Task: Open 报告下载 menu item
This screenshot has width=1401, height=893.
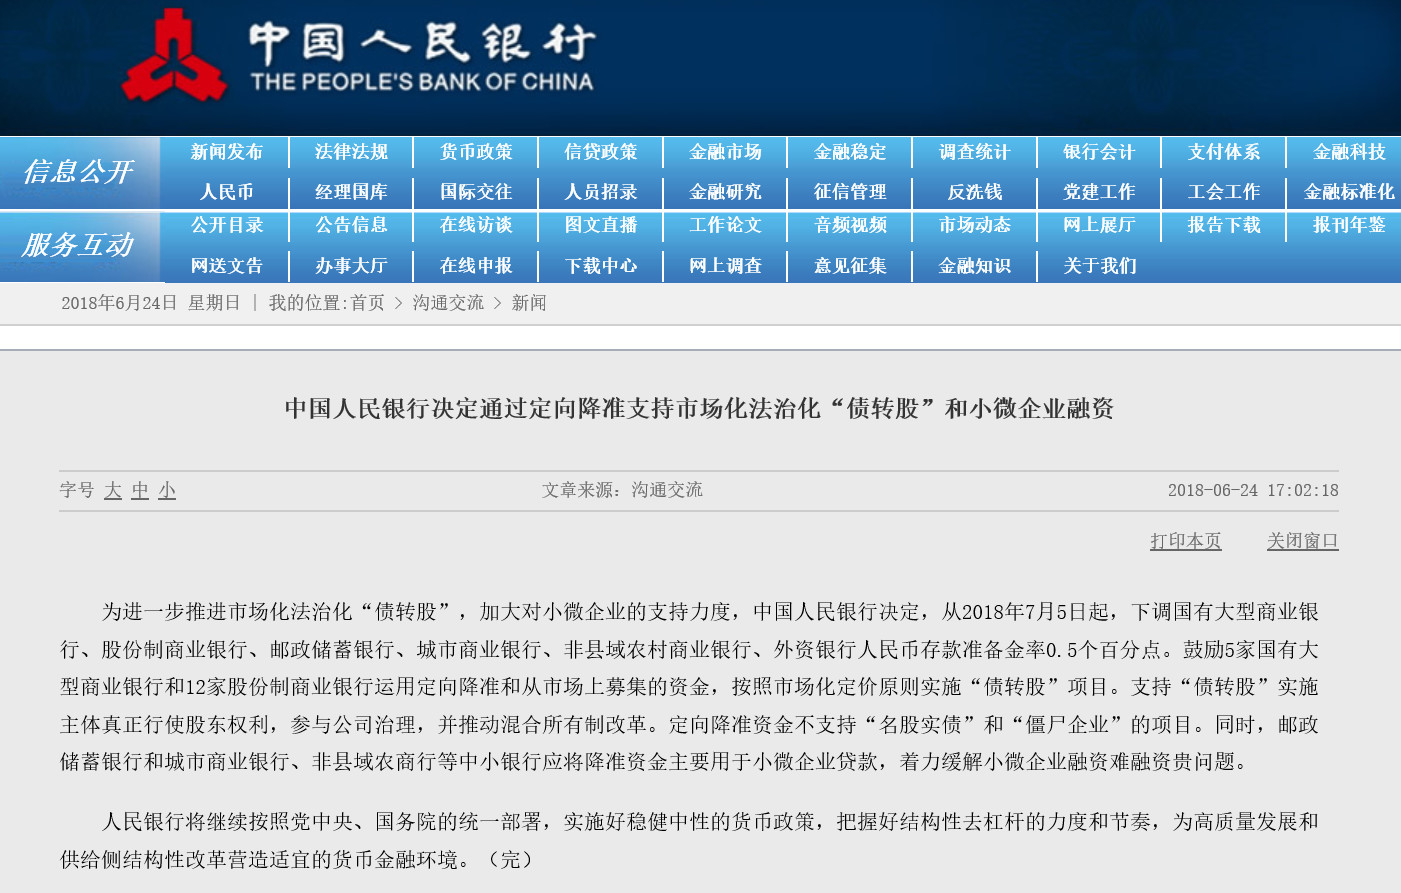Action: [x=1224, y=225]
